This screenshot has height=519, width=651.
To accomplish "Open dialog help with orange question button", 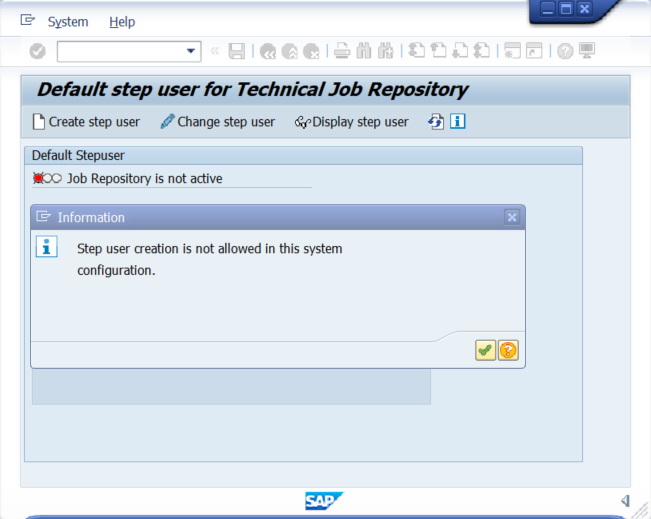I will pyautogui.click(x=508, y=350).
